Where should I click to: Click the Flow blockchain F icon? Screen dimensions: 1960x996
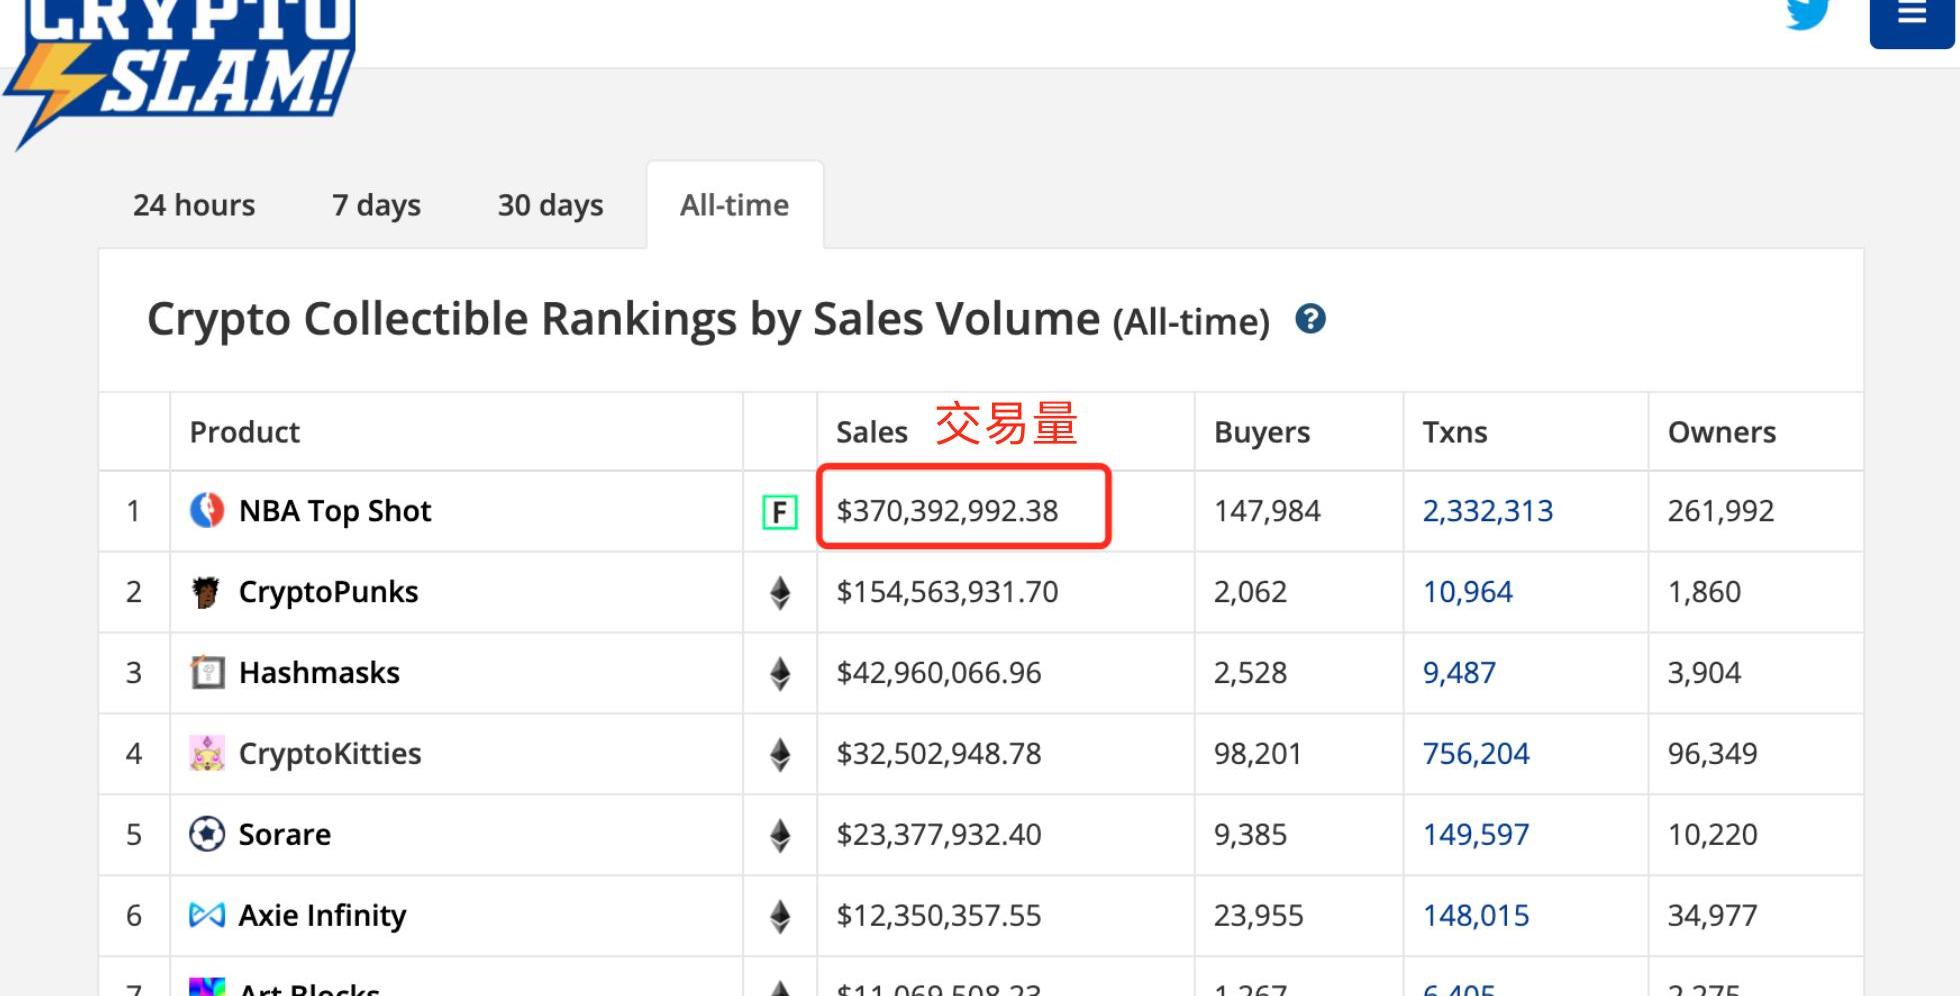780,512
